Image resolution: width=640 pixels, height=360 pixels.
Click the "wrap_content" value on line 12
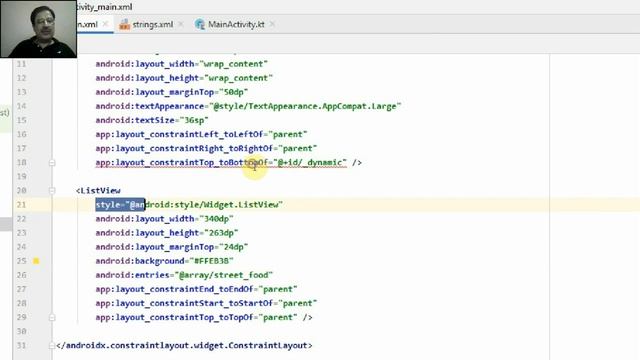point(238,78)
